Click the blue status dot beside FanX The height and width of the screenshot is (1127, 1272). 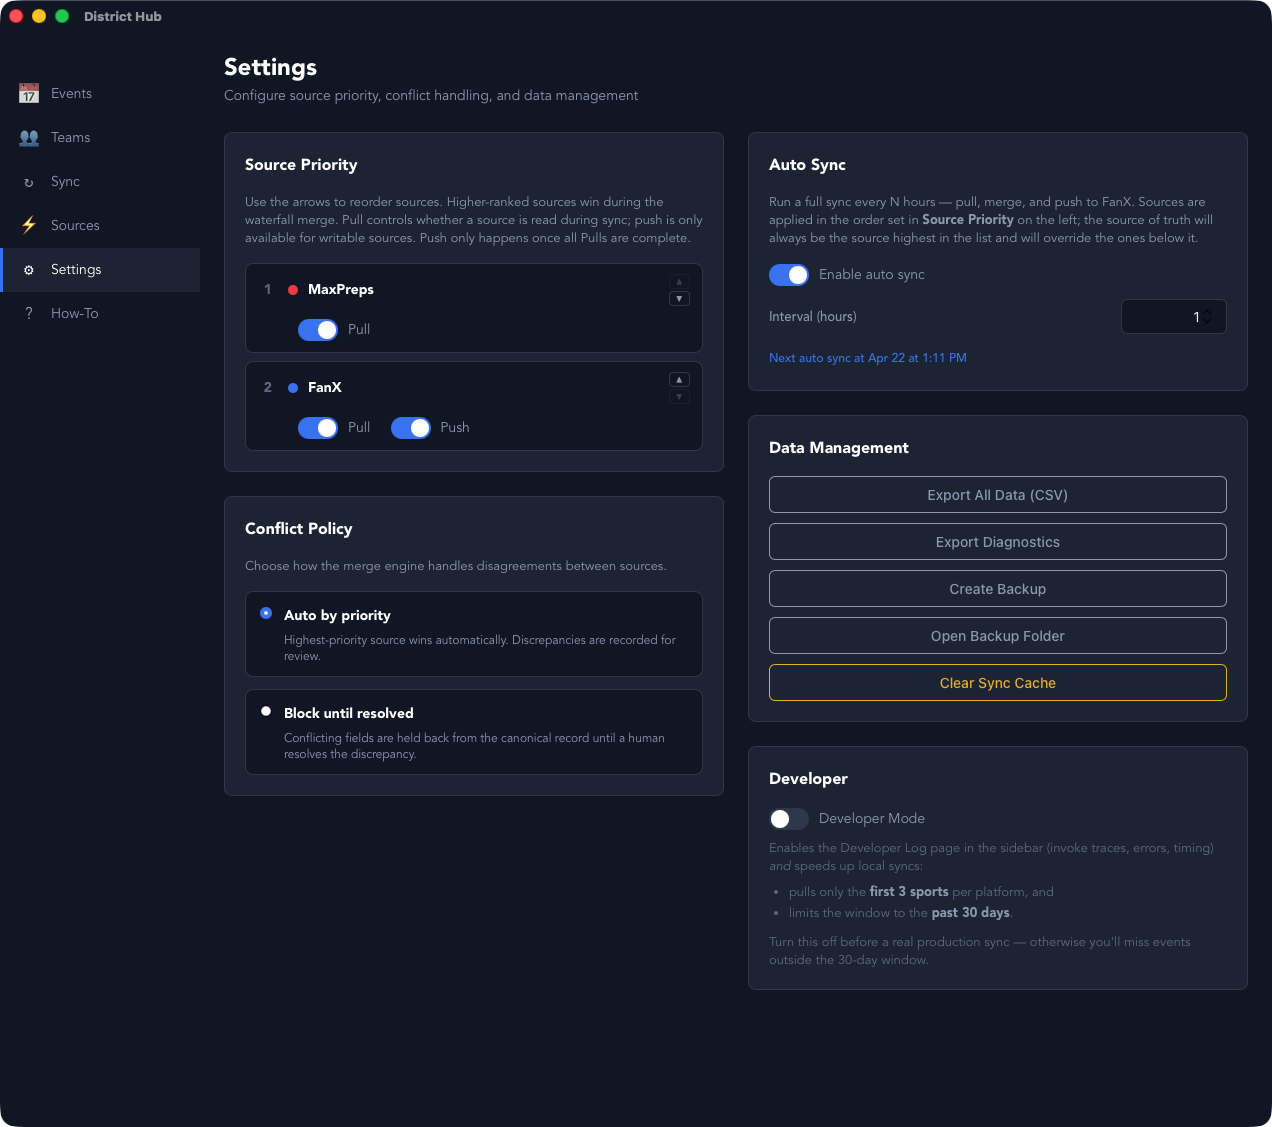point(291,387)
